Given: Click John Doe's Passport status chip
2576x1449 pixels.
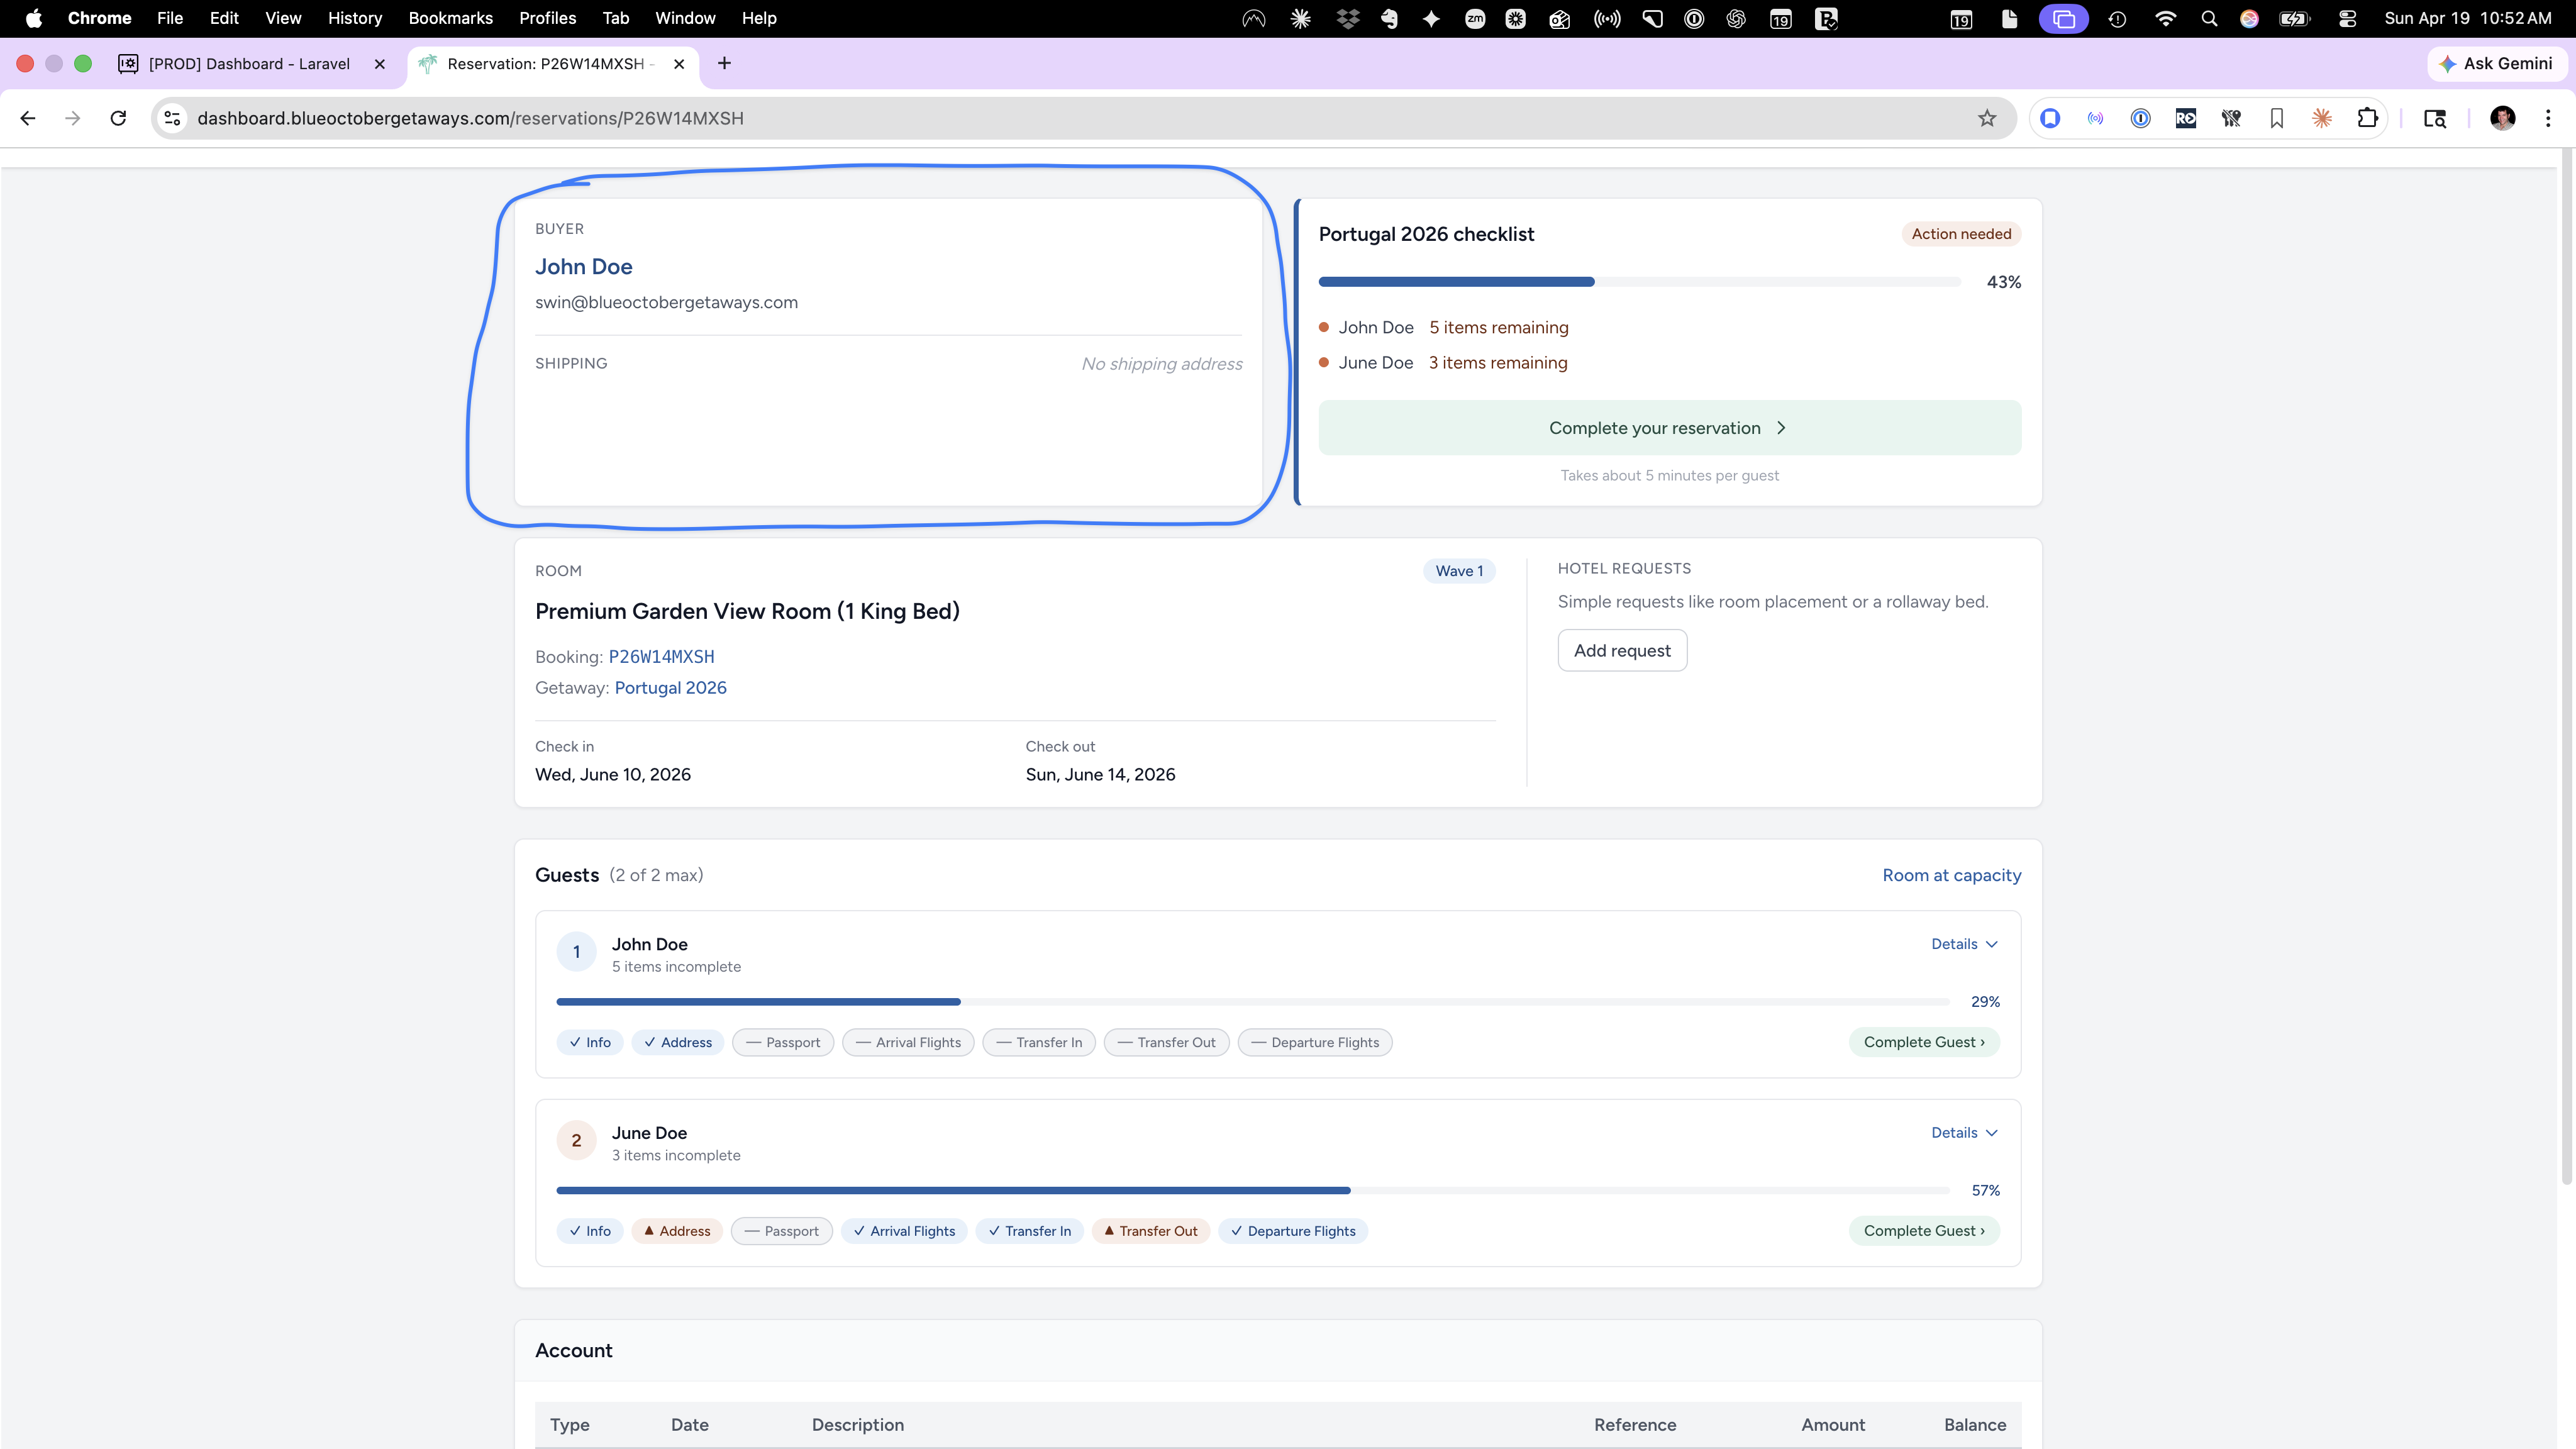Looking at the screenshot, I should coord(783,1042).
